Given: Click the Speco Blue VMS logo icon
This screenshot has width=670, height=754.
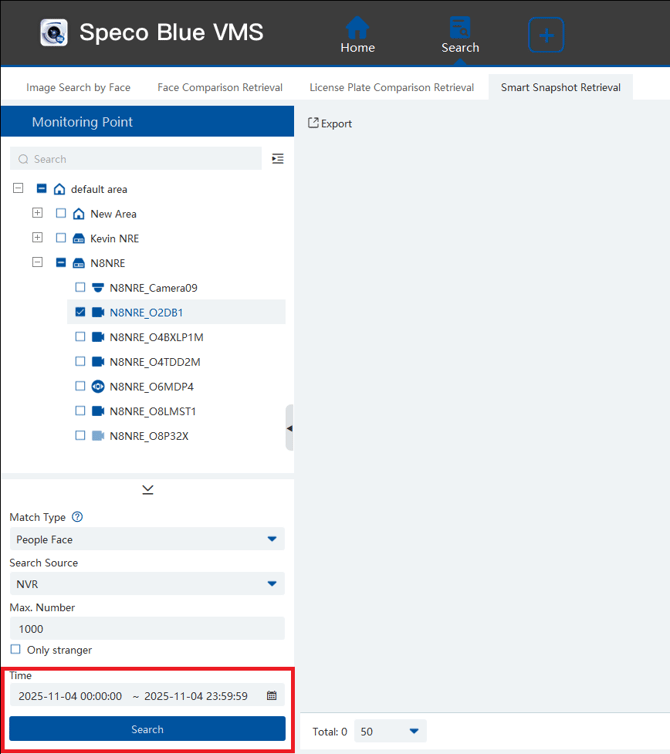Looking at the screenshot, I should coord(54,33).
